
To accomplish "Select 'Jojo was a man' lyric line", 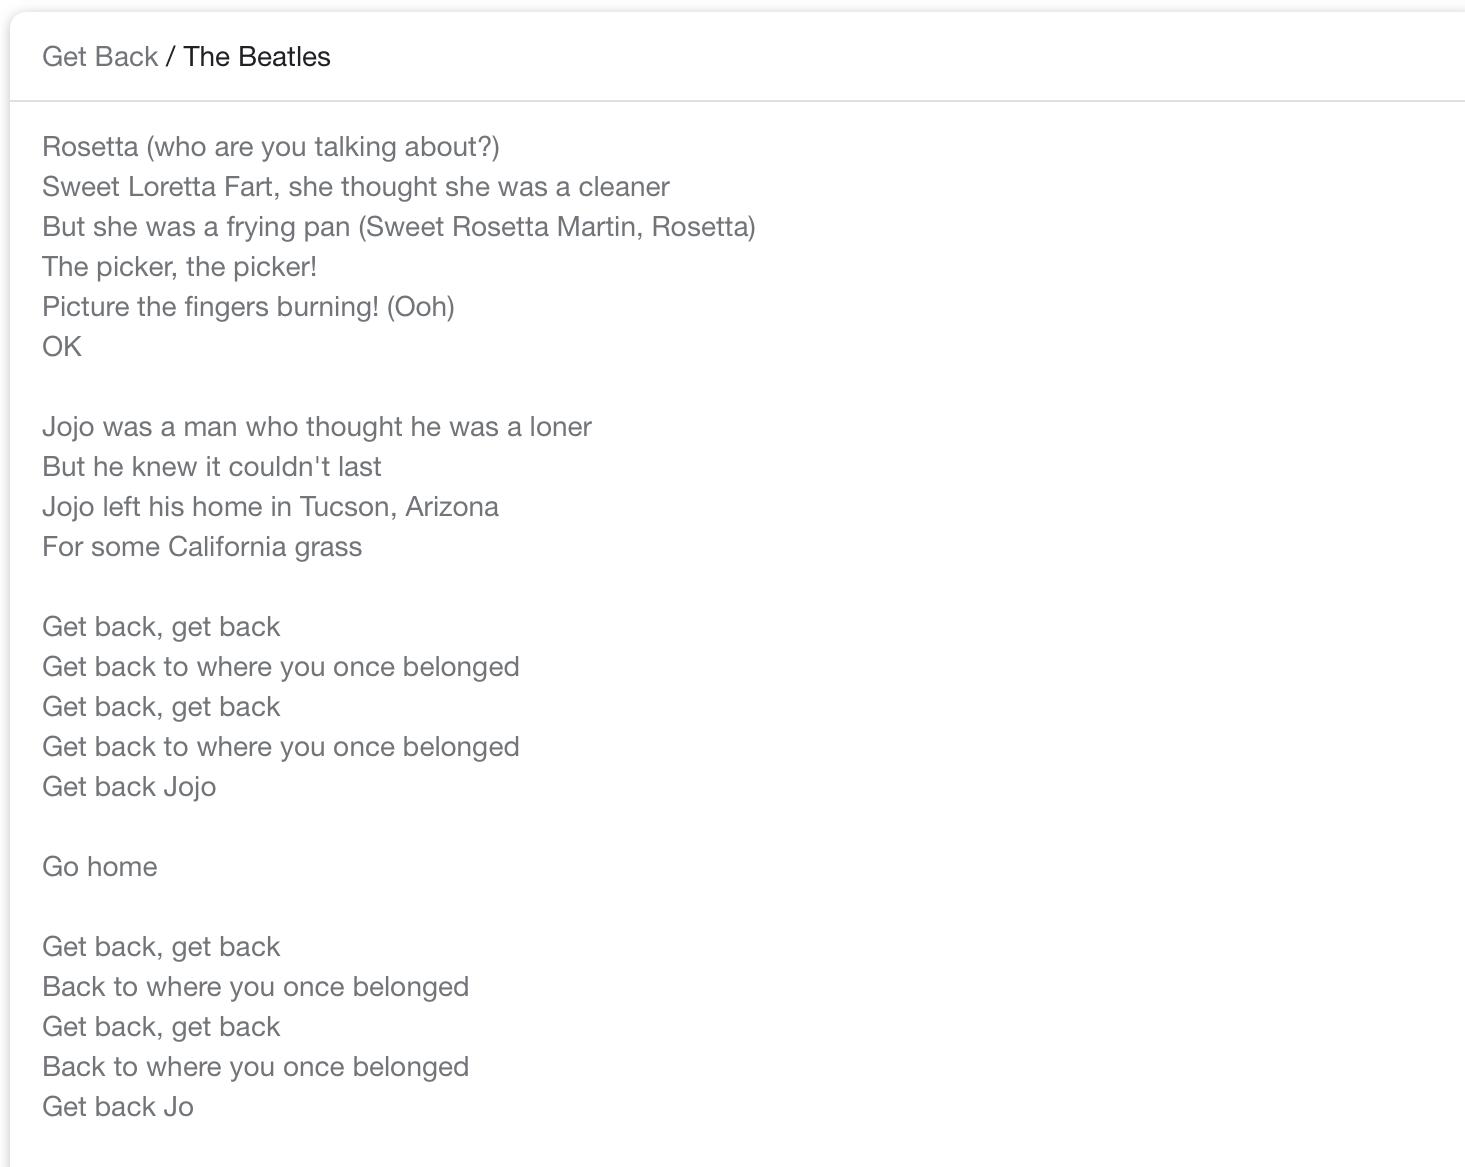I will 317,427.
